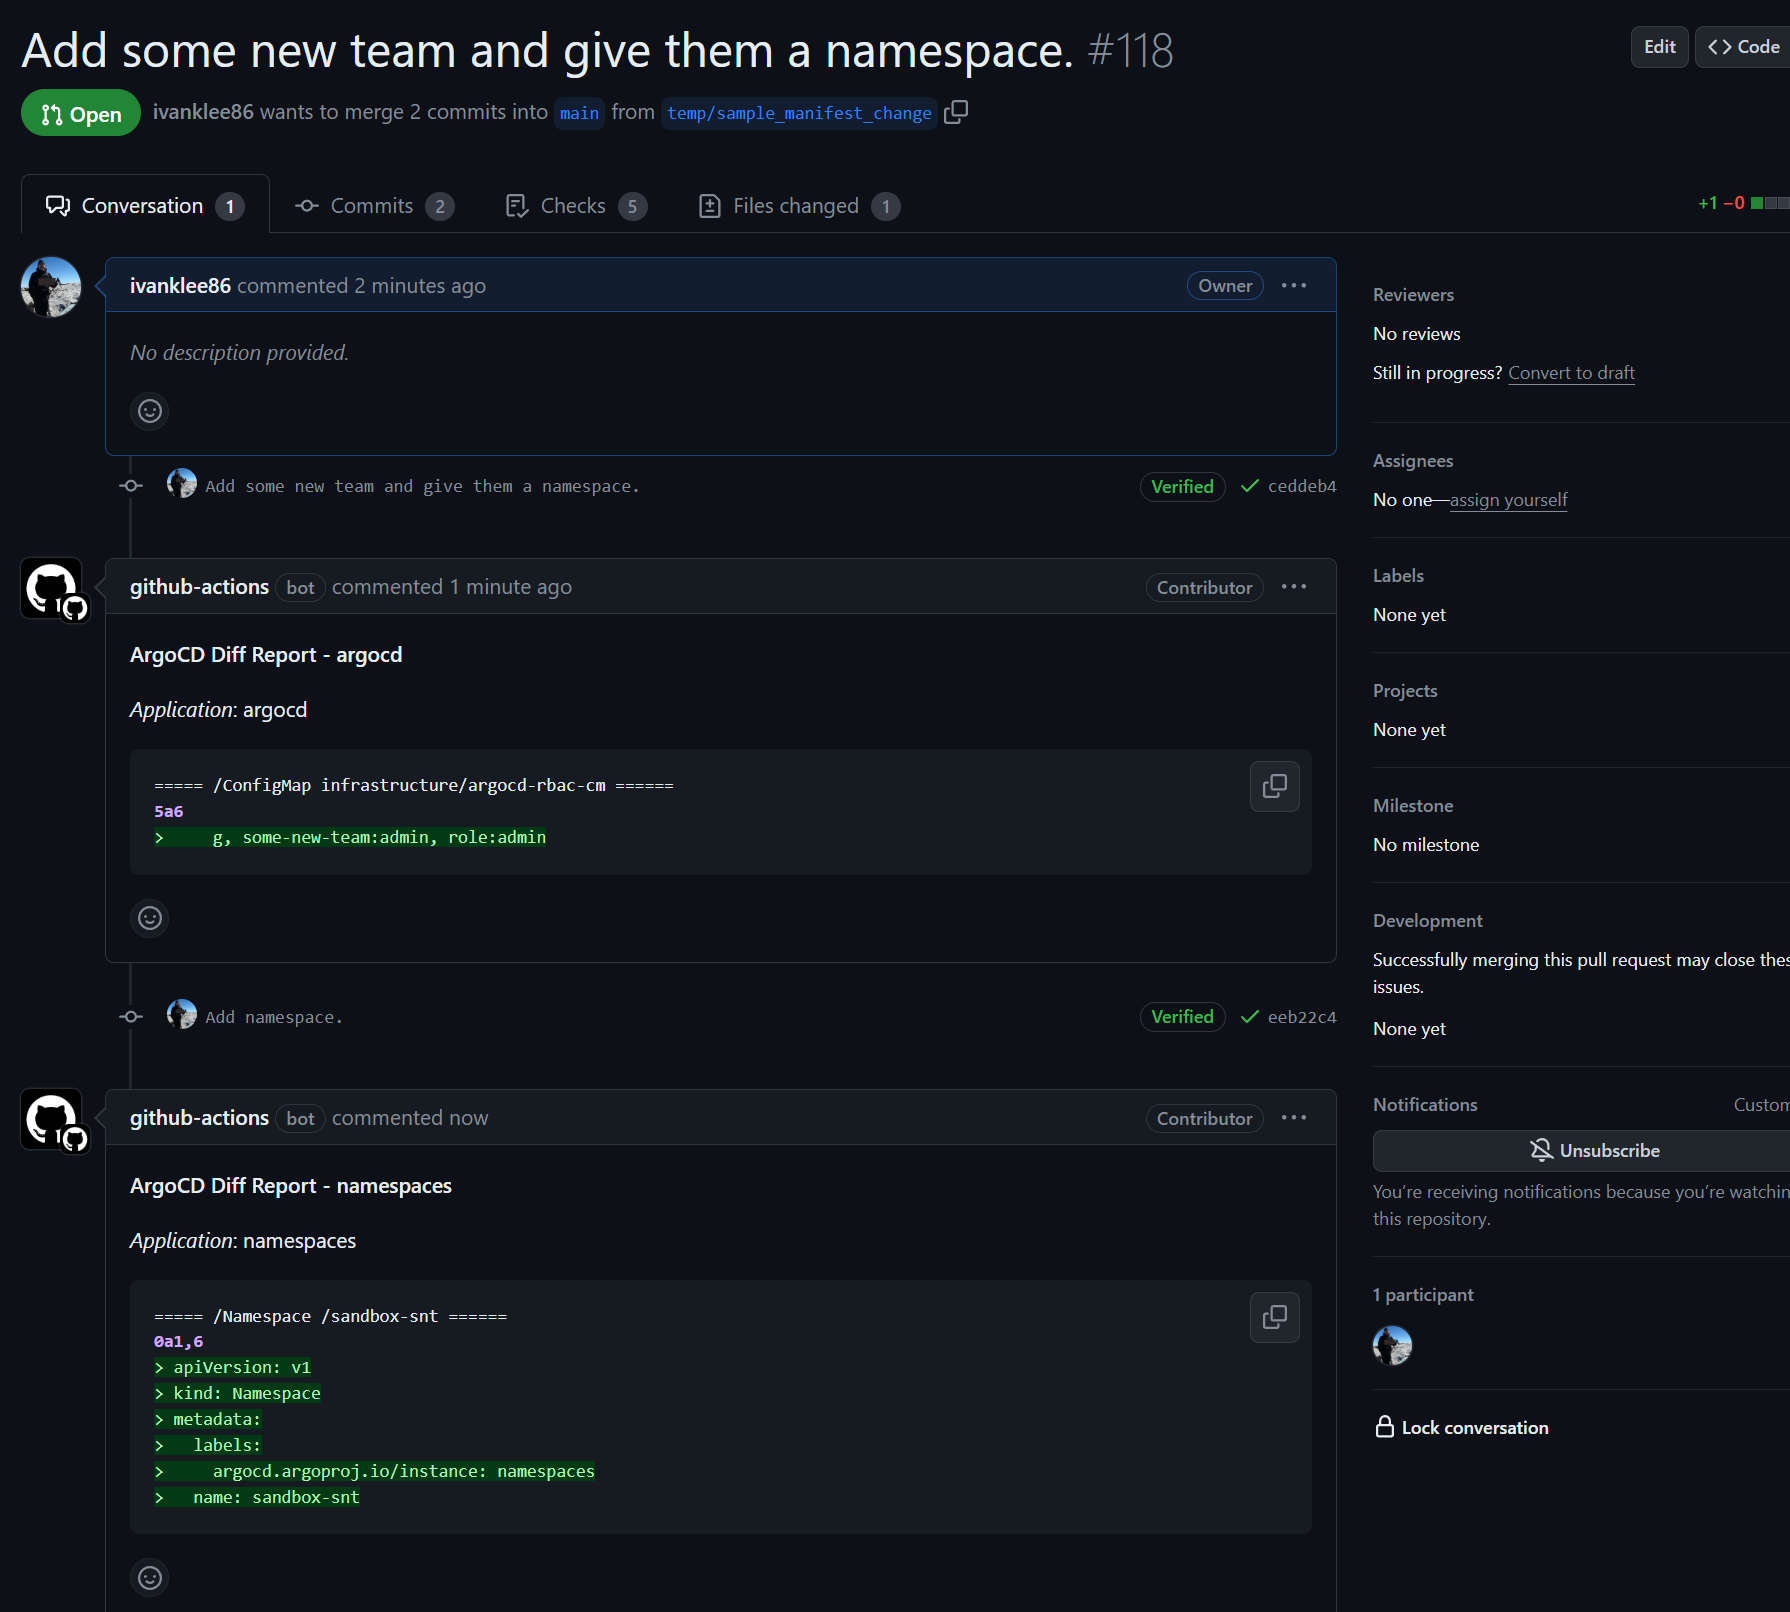Copy the argocd-rbac-cm diff code block
1790x1612 pixels.
point(1274,786)
